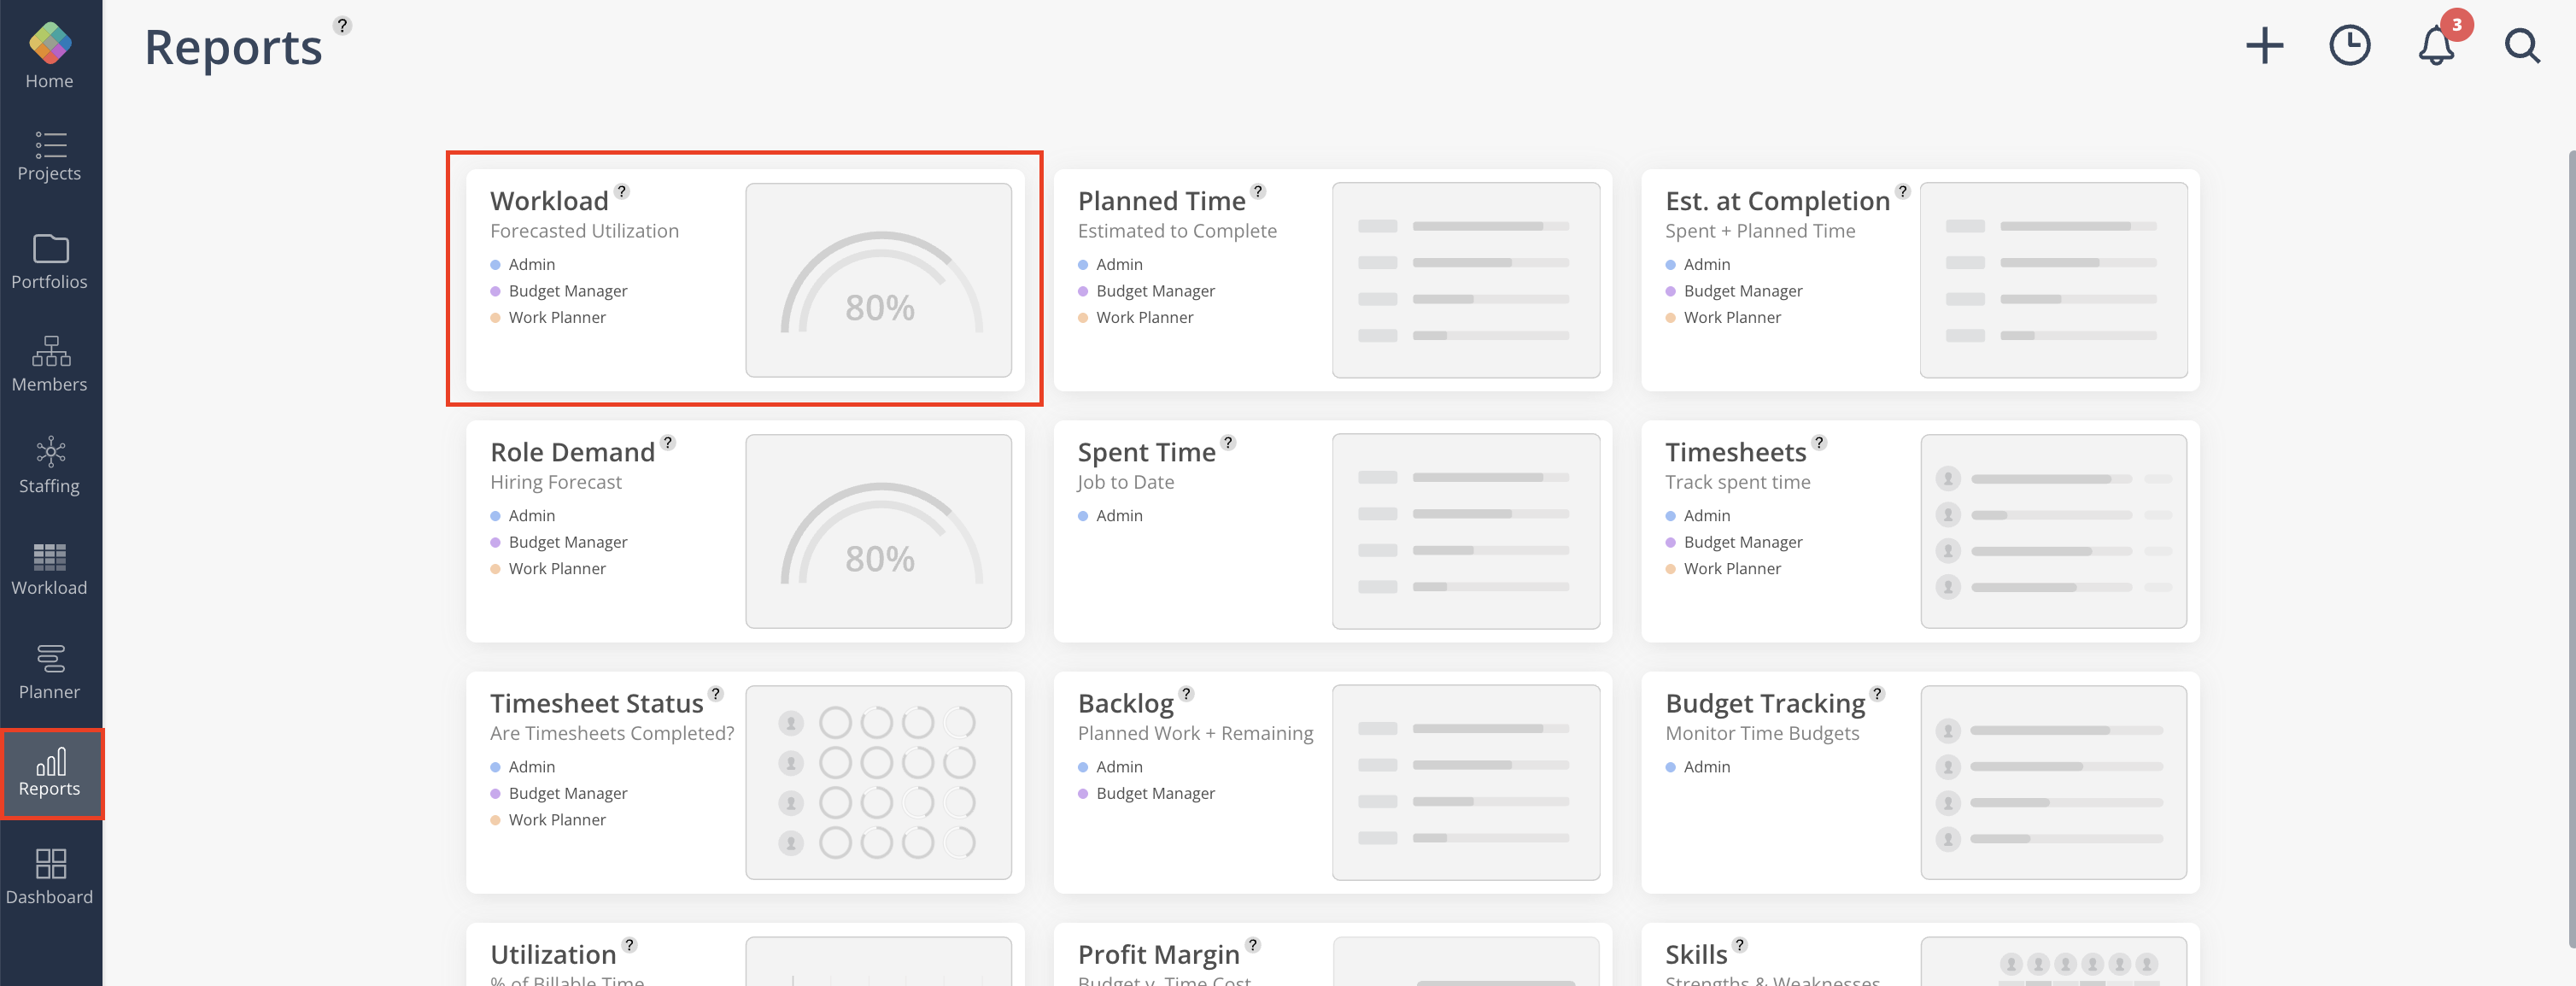Click help icon beside Role Demand

668,443
